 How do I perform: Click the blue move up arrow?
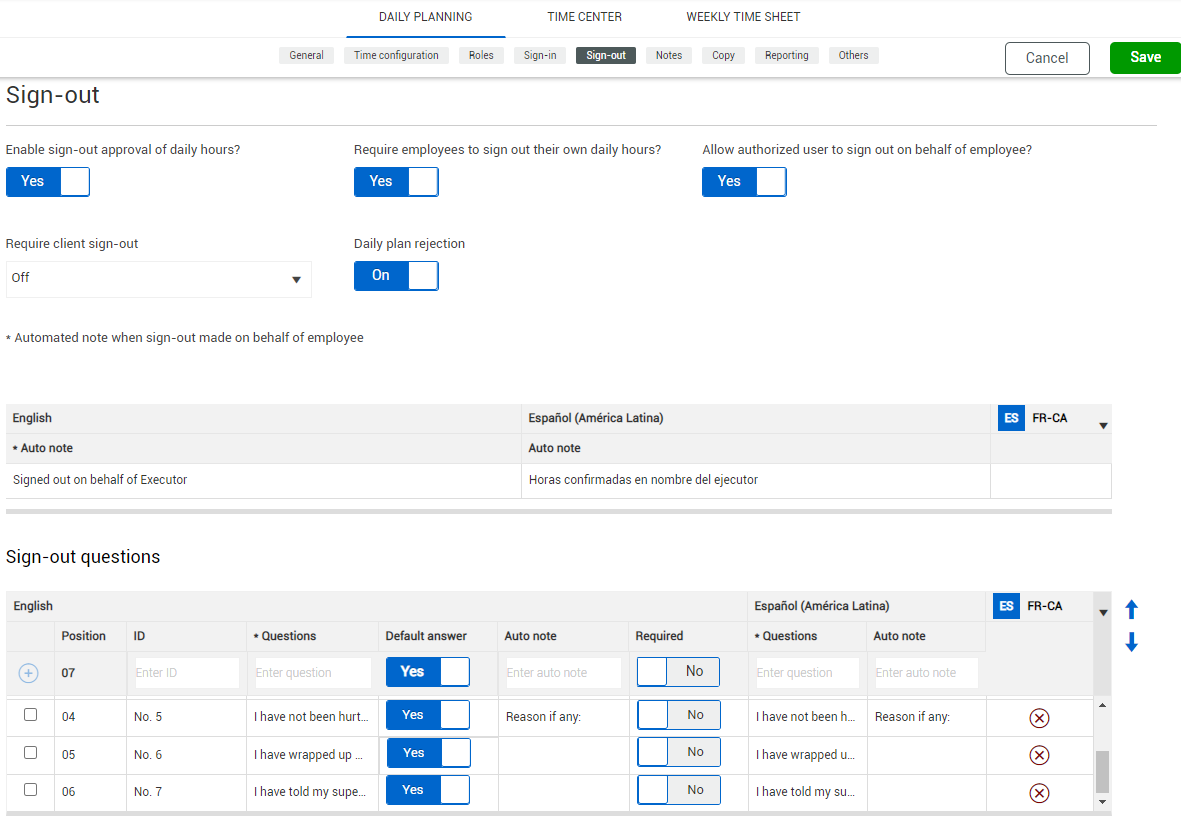point(1132,609)
